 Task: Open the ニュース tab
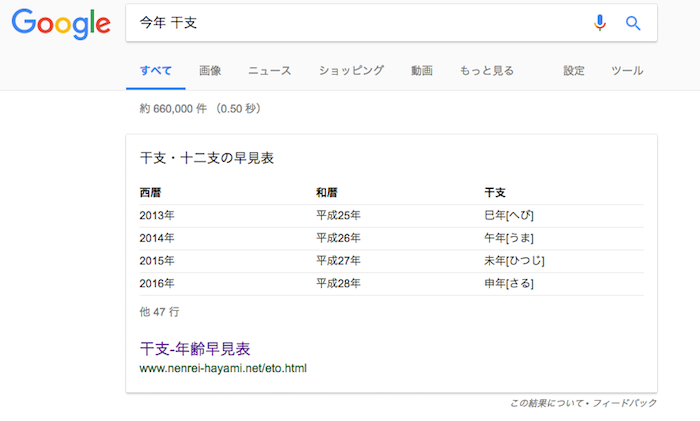point(269,71)
